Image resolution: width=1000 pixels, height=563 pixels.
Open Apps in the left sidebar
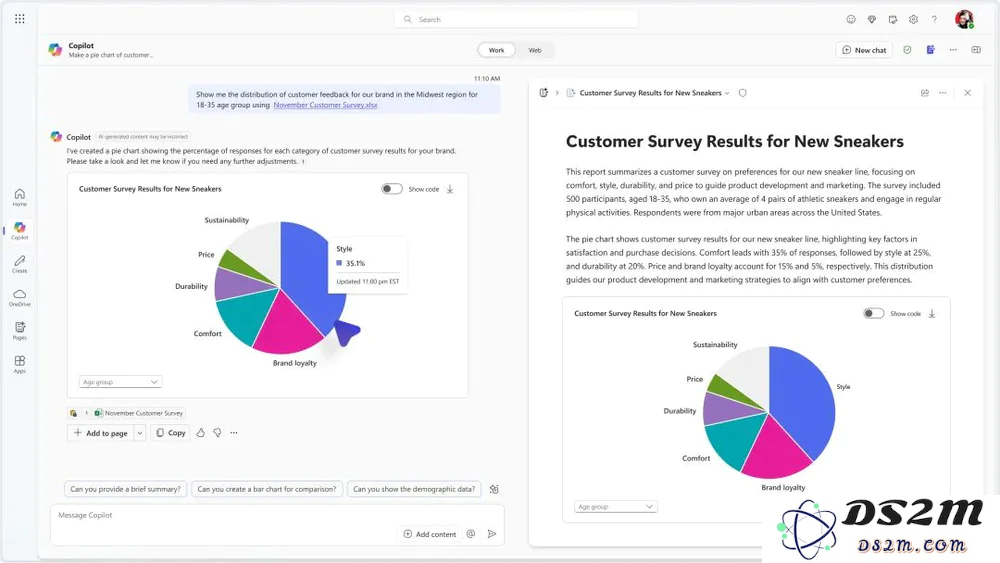coord(20,364)
